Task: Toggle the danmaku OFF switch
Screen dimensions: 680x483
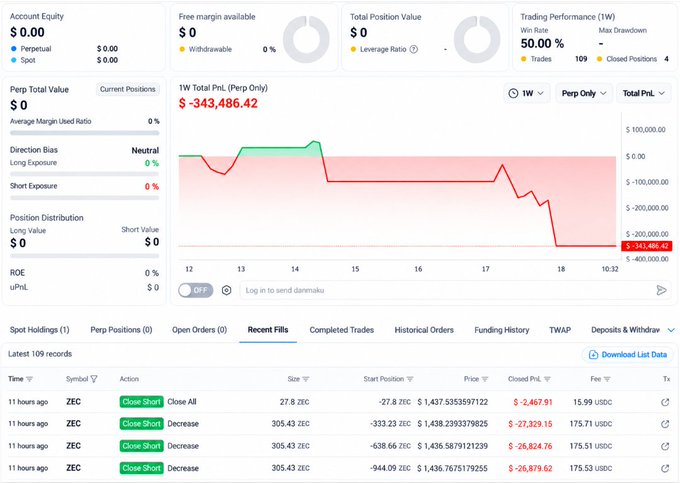Action: pos(196,290)
